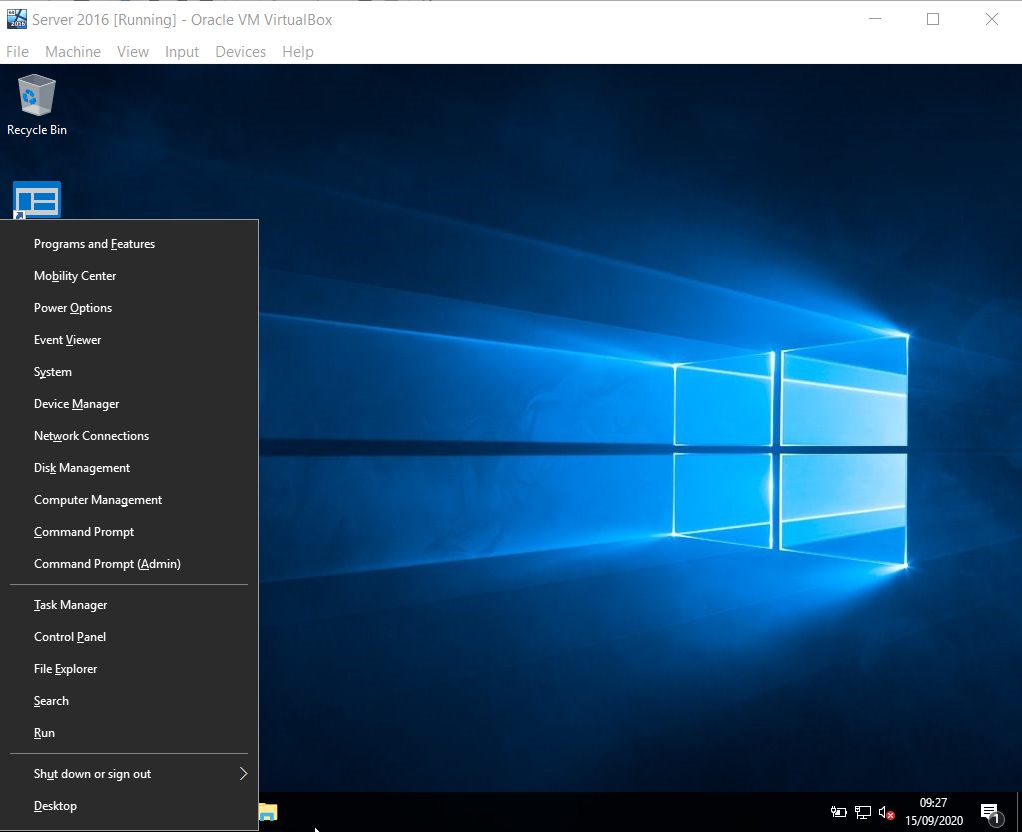
Task: Open Device Manager
Action: [129, 404]
